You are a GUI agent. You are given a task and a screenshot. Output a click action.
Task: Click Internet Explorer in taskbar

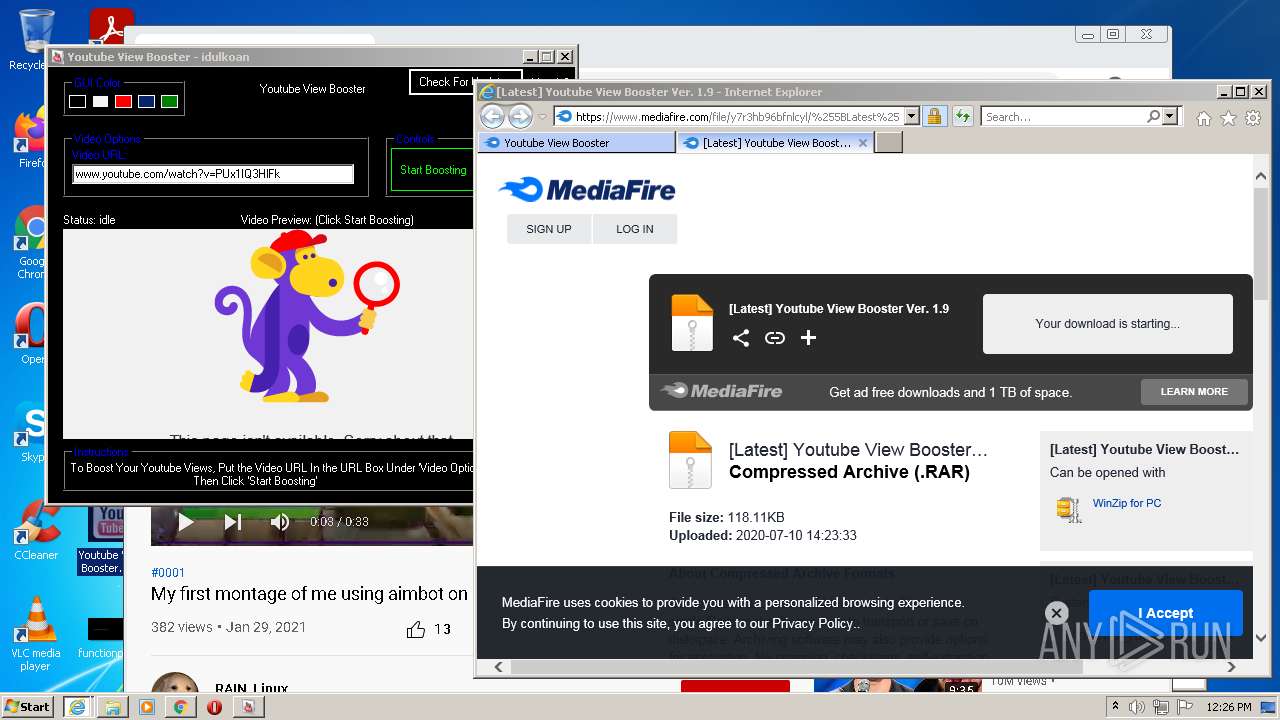click(77, 707)
